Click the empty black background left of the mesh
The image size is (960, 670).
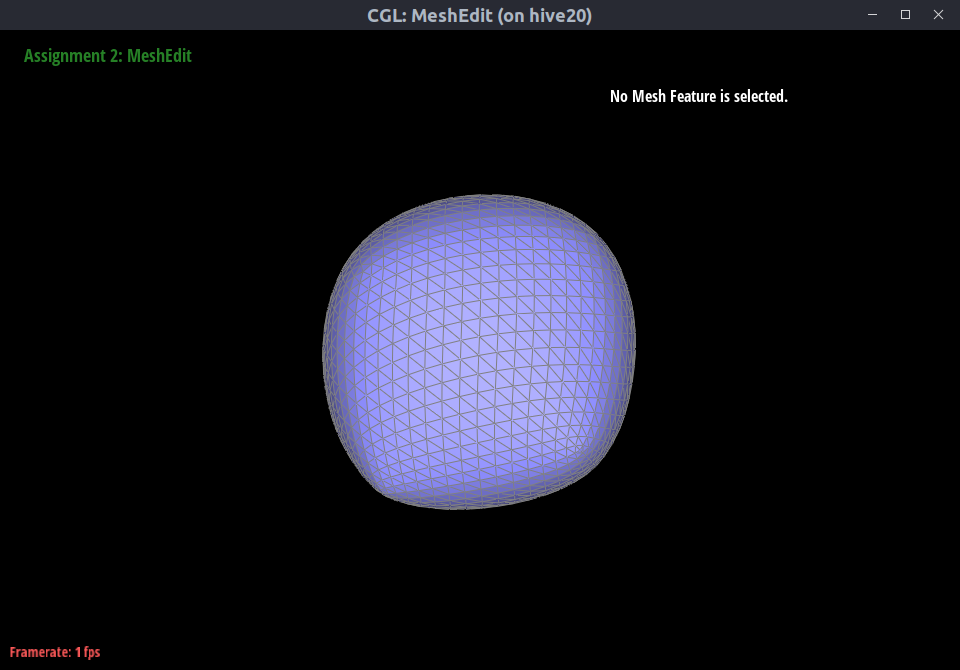[160, 350]
